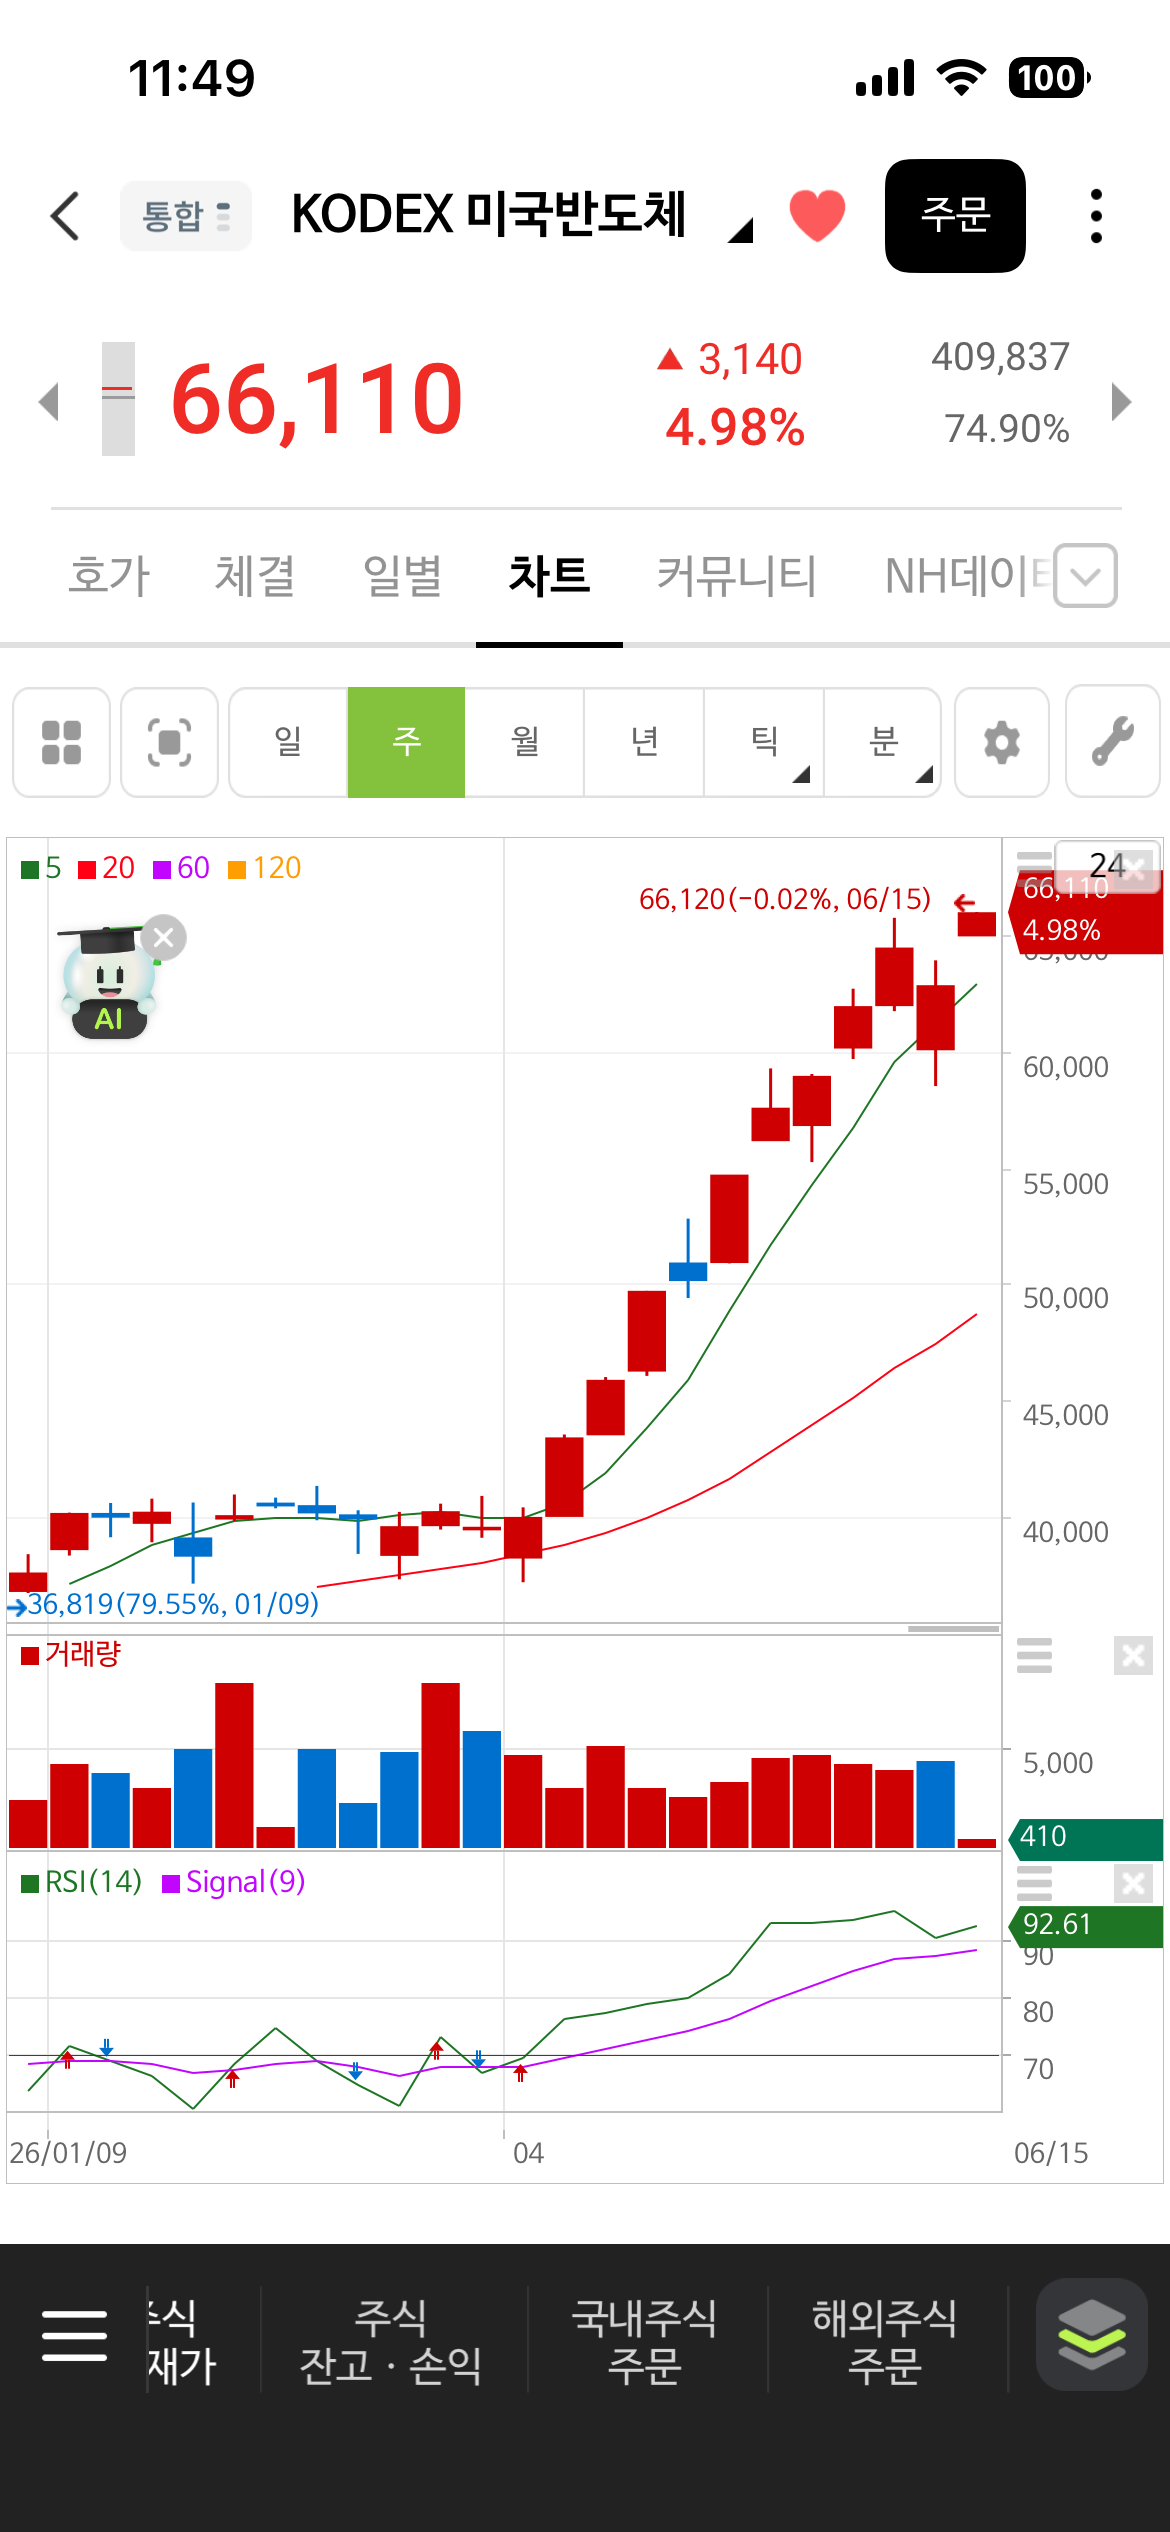Close the volume panel with X

pos(1133,1656)
